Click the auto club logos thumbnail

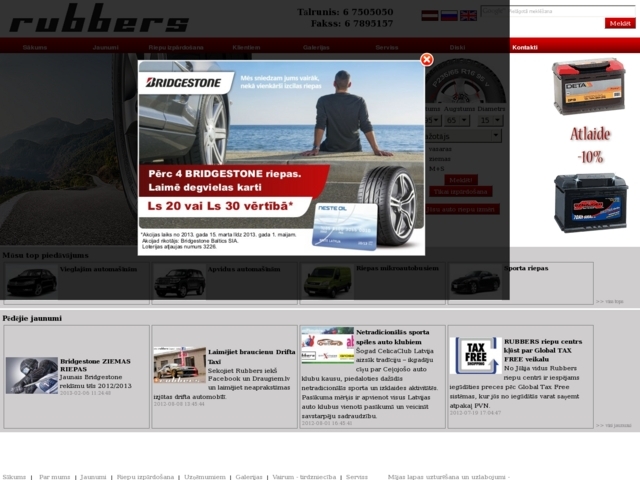click(328, 345)
